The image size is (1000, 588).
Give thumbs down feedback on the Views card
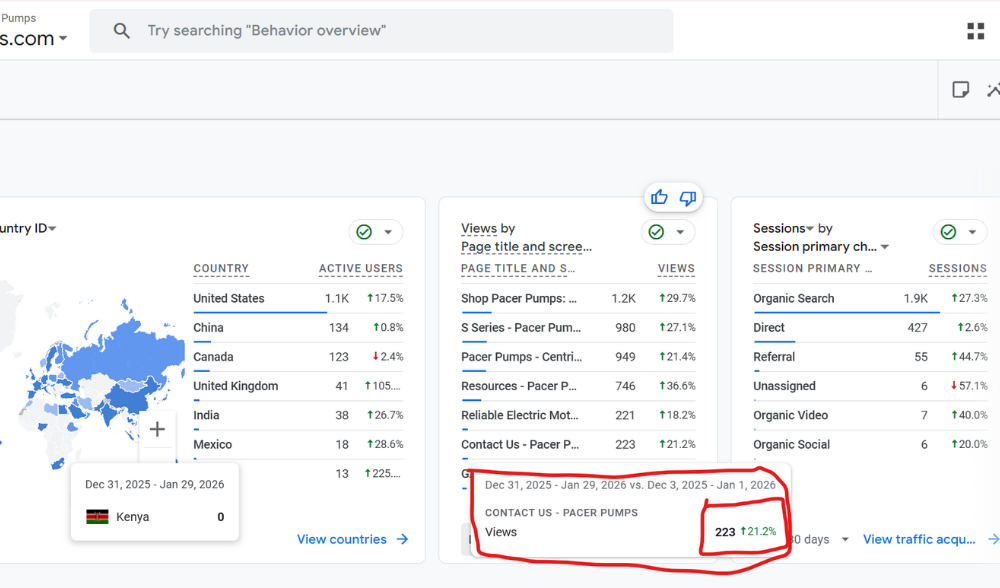point(687,197)
